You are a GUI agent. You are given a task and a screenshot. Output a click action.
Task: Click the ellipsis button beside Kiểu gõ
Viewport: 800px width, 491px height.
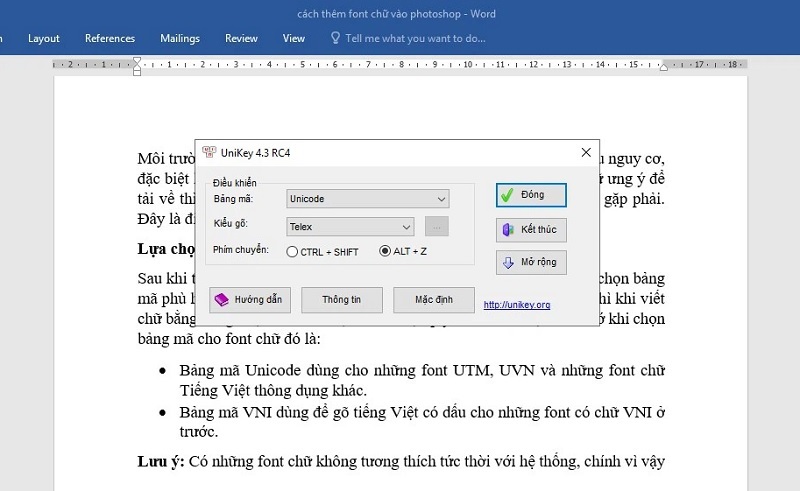coord(437,227)
